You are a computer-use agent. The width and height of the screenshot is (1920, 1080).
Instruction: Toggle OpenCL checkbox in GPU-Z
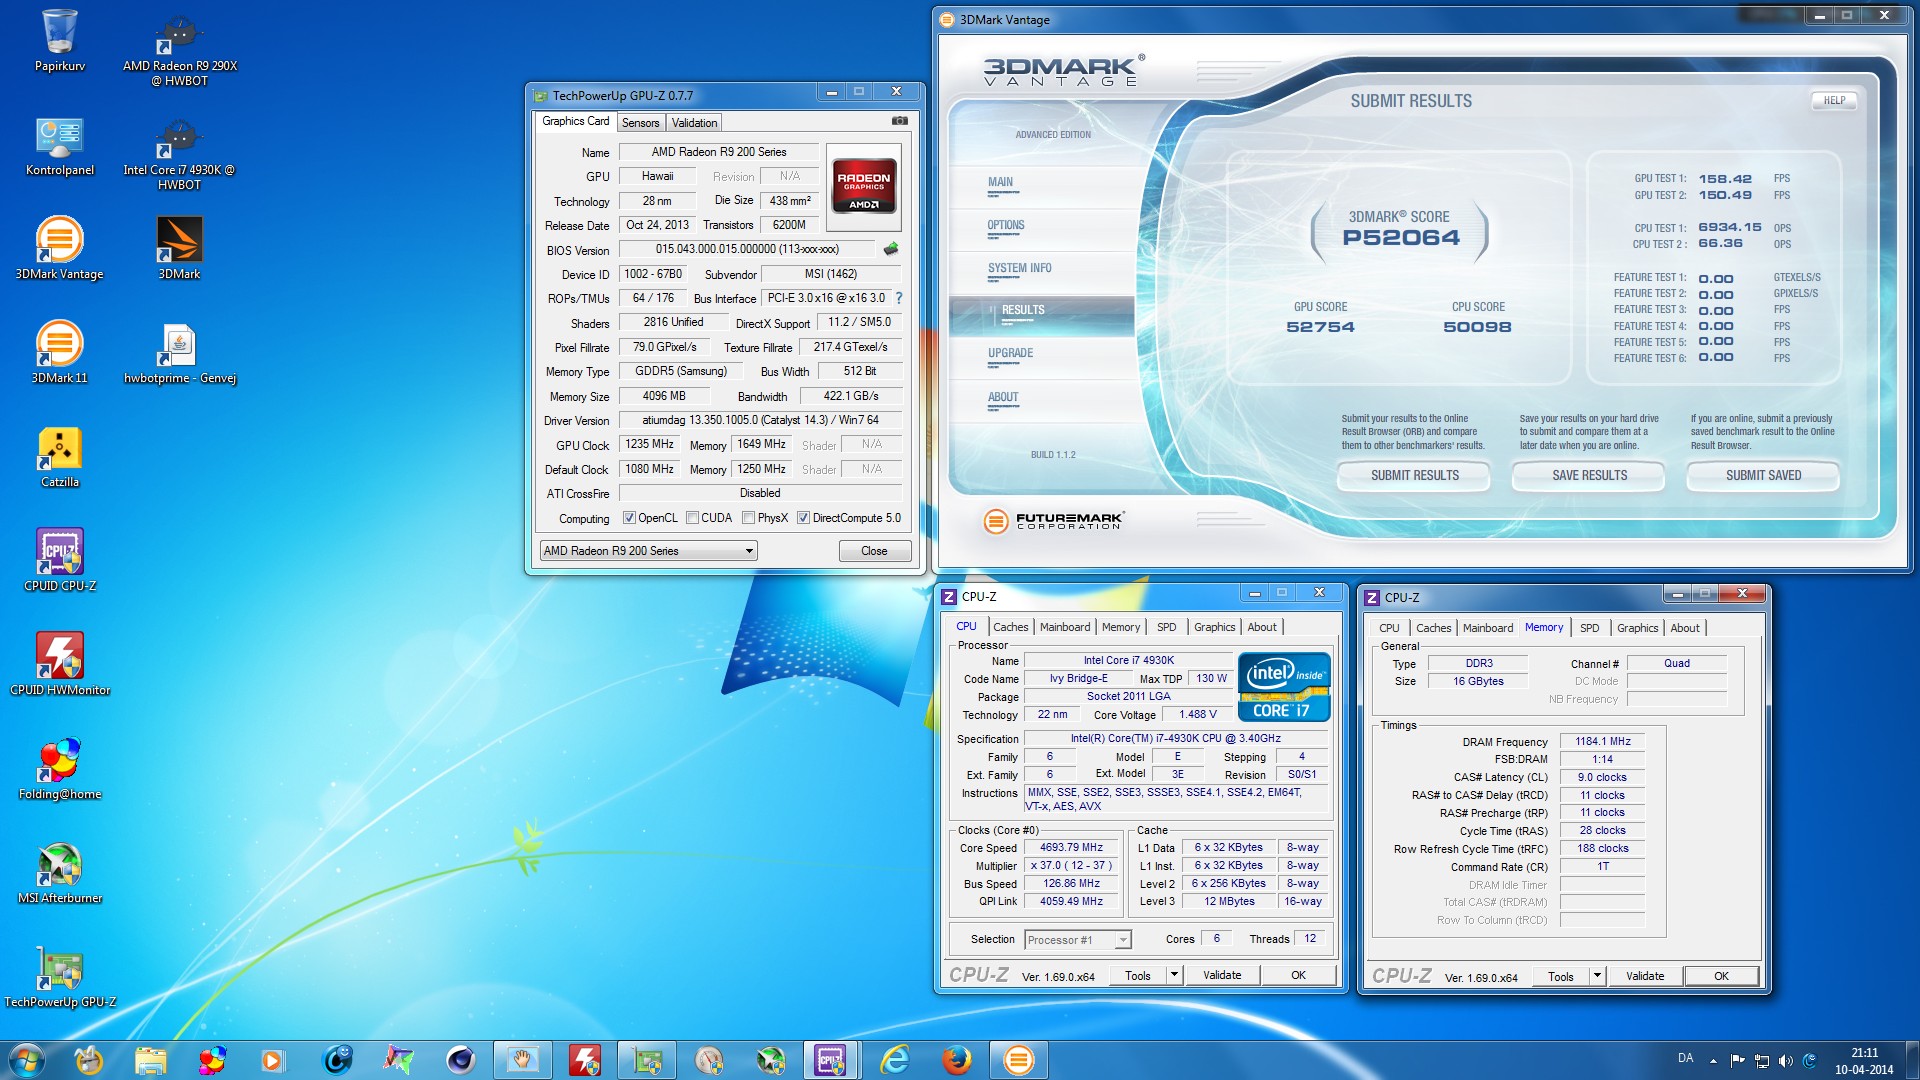pos(629,518)
